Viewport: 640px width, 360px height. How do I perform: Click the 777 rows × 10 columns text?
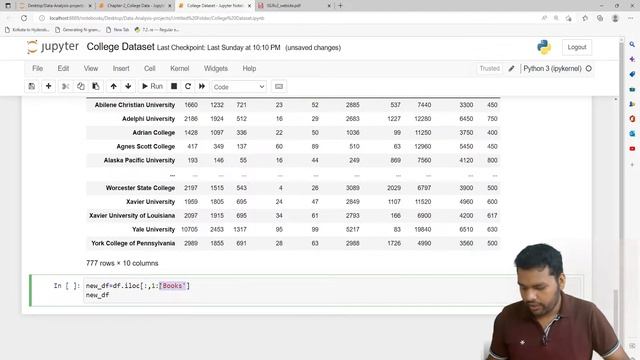122,263
